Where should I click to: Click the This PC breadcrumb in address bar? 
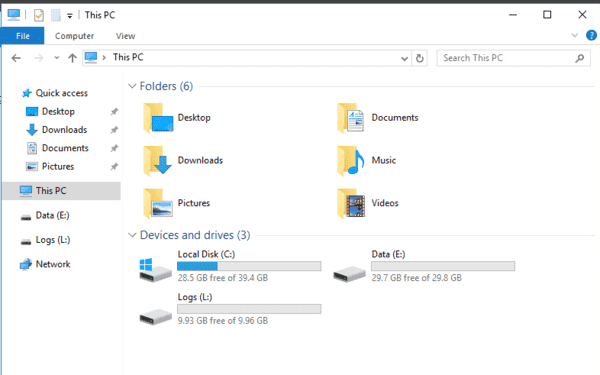coord(128,57)
